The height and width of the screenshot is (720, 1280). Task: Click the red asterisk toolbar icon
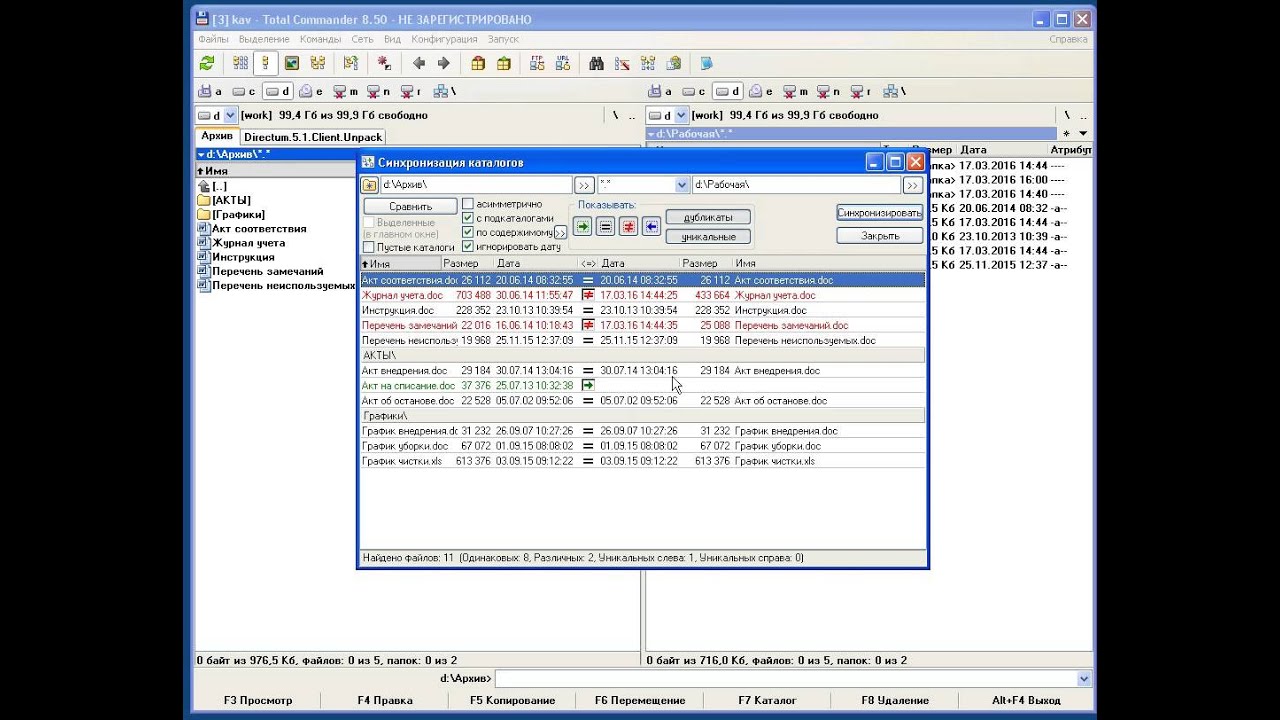384,63
